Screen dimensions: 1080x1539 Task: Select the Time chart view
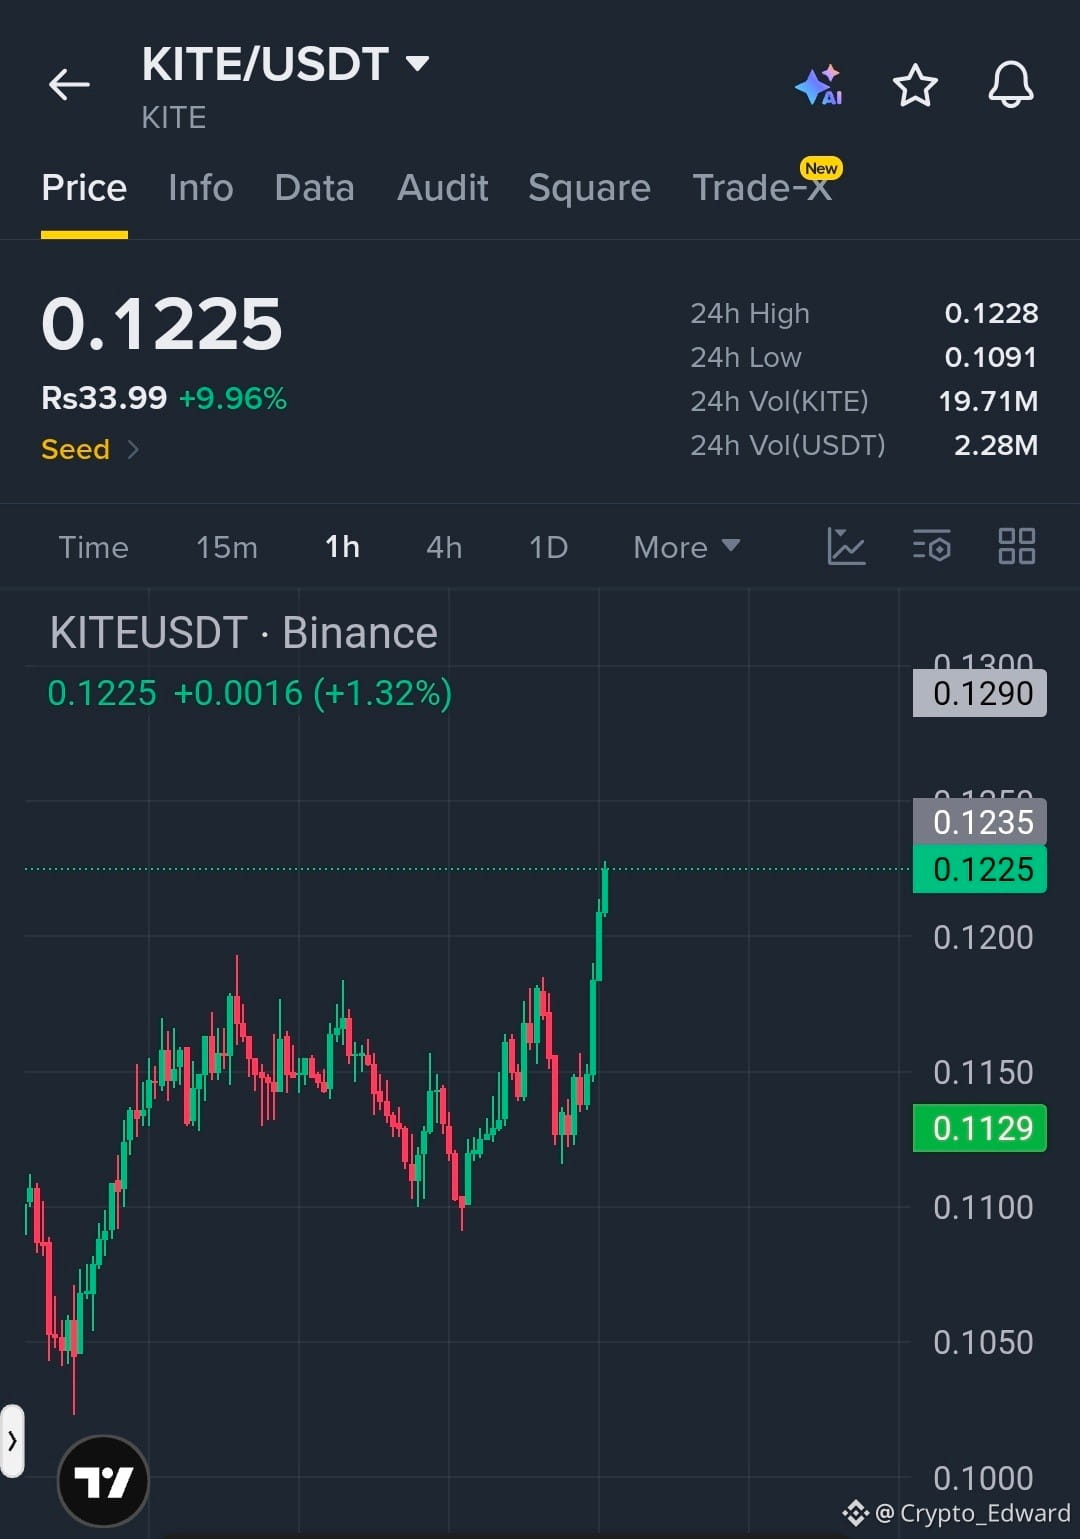[x=93, y=547]
